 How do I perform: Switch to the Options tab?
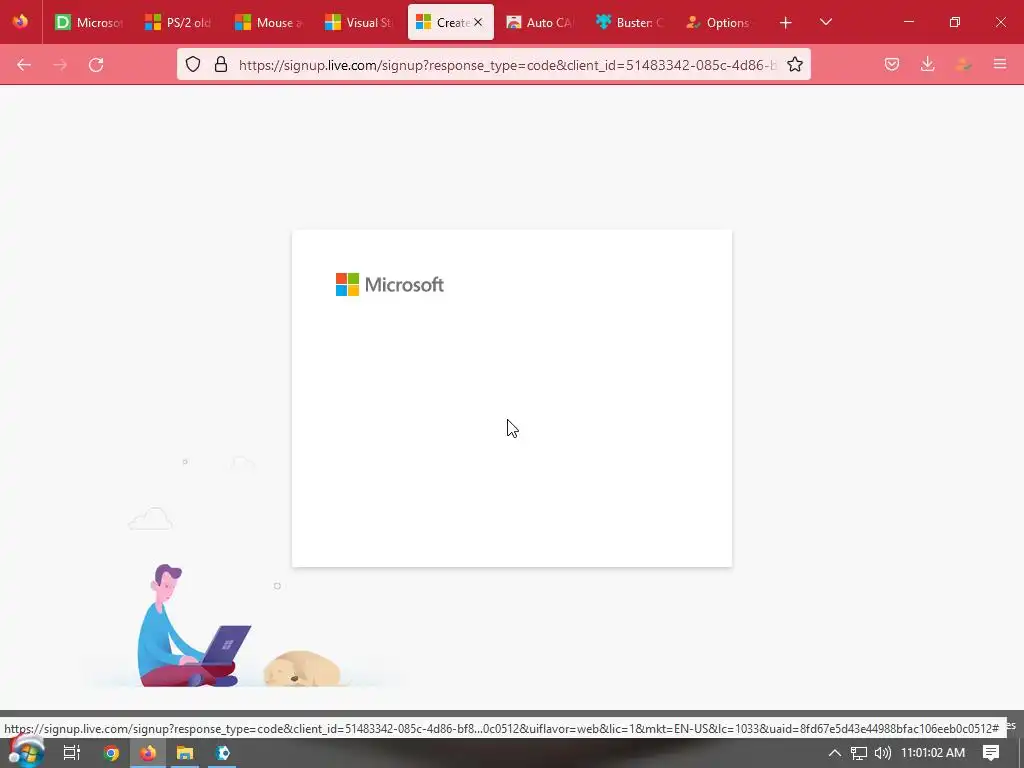tap(720, 22)
